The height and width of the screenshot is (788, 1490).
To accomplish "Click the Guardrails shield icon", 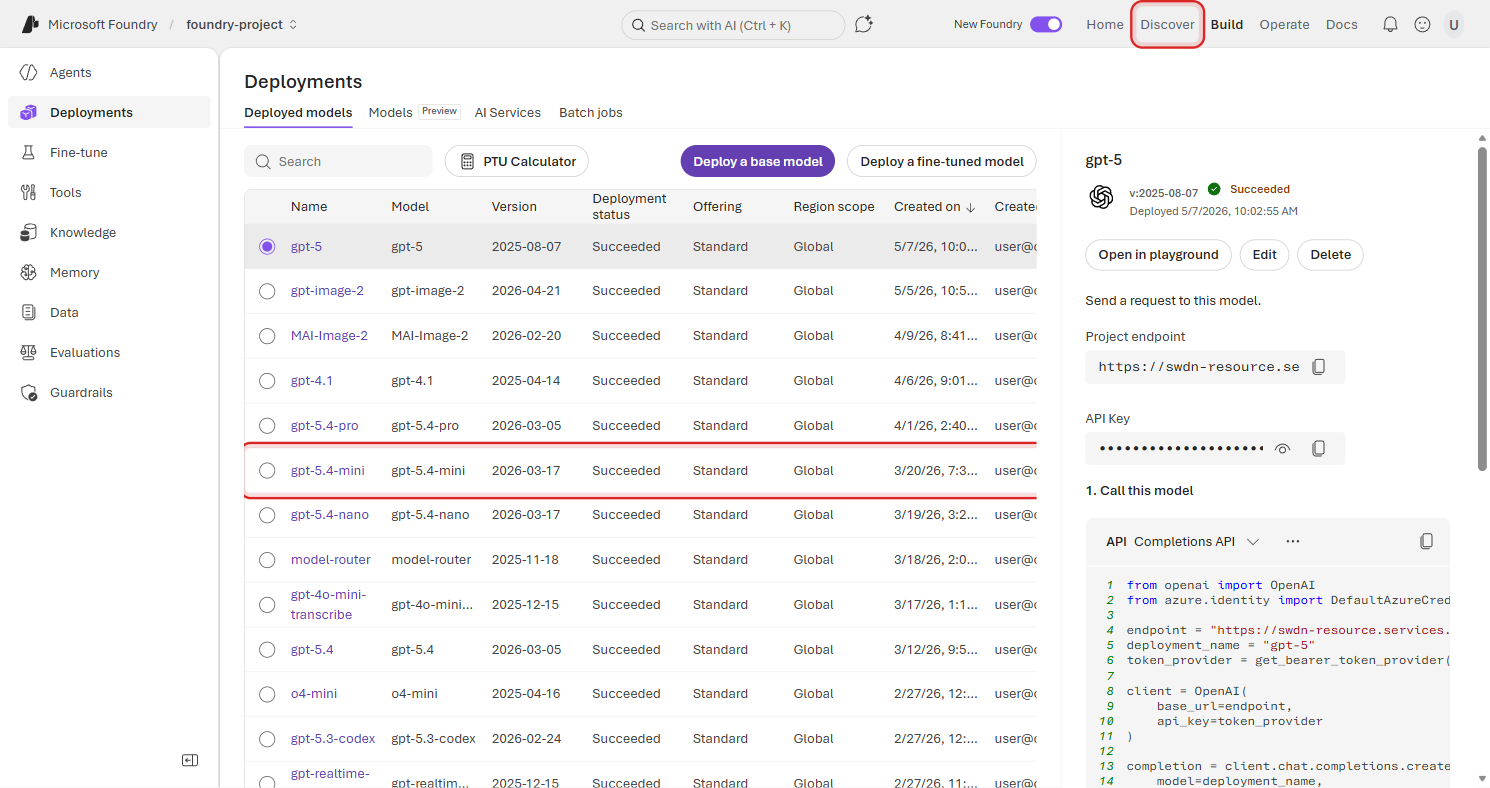I will click(x=29, y=392).
